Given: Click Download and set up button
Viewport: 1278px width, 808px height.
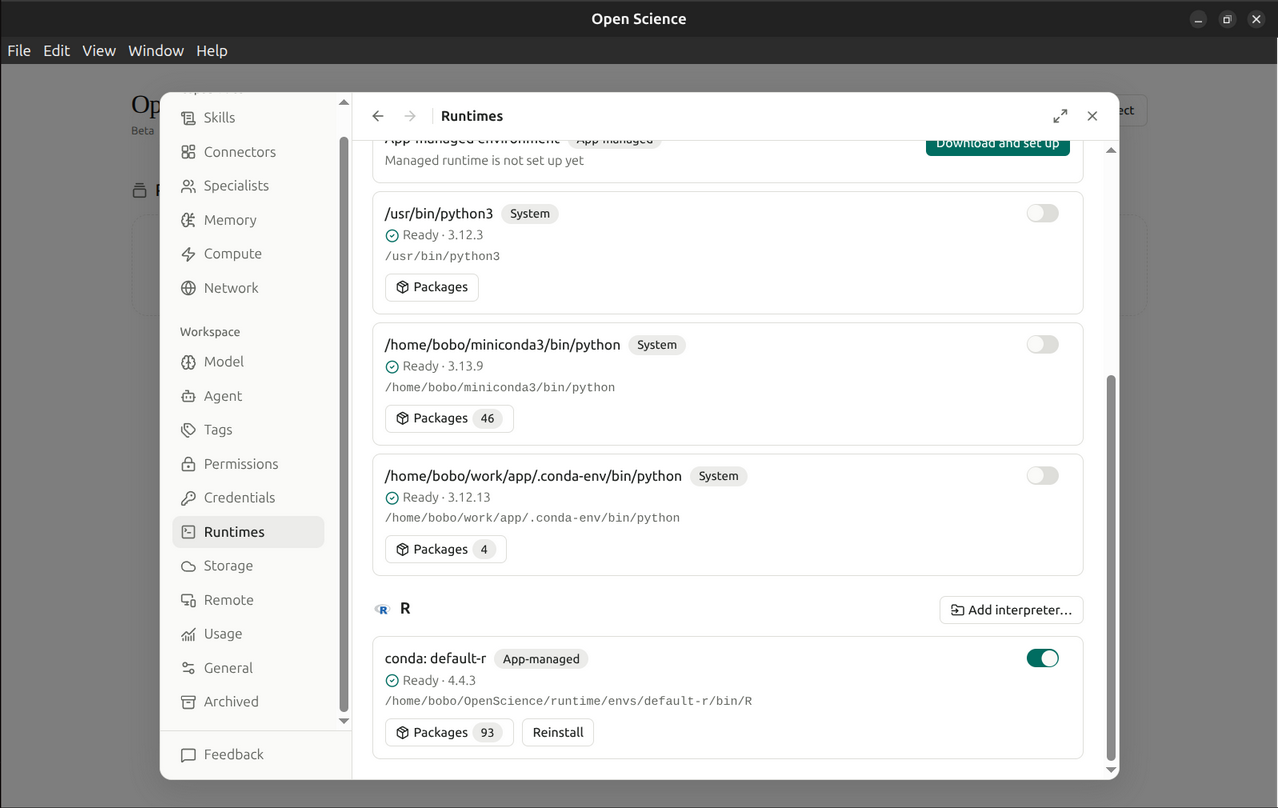Looking at the screenshot, I should (998, 145).
